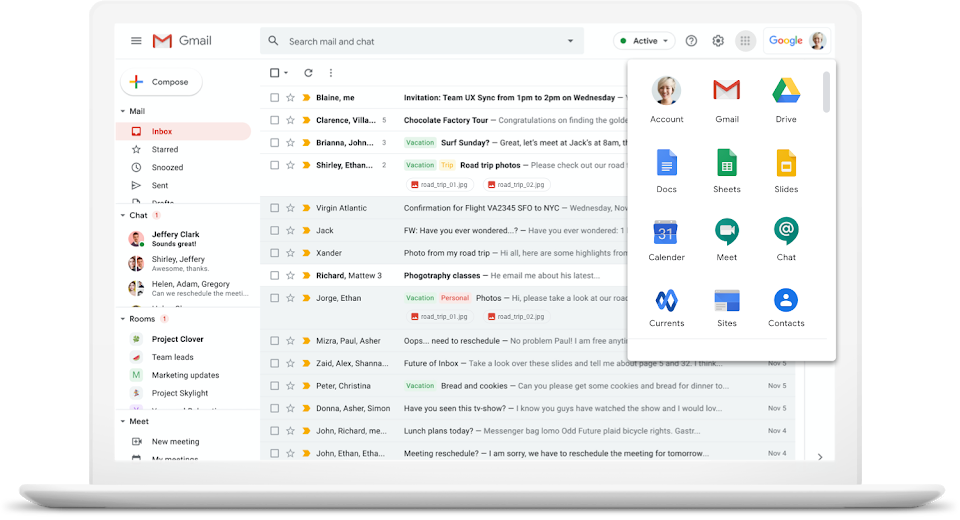Collapse the Rooms section
The image size is (960, 520).
[x=123, y=319]
